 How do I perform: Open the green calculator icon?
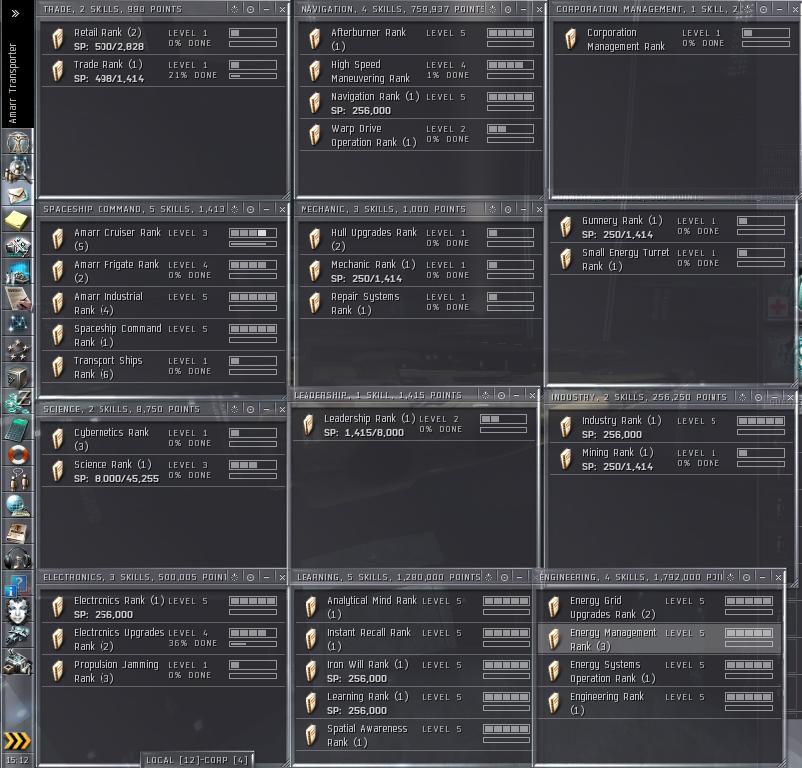coord(18,428)
